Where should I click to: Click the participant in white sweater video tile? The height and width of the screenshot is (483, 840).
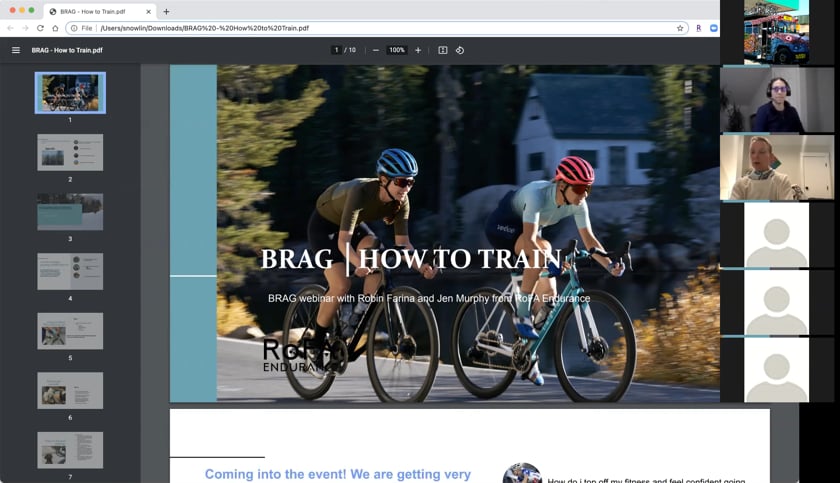coord(777,168)
